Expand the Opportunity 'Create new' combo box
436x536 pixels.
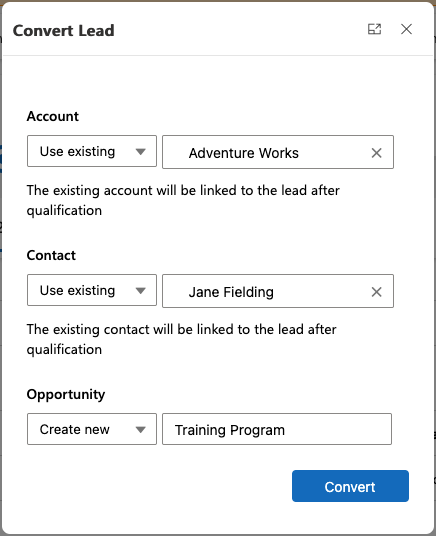[92, 429]
